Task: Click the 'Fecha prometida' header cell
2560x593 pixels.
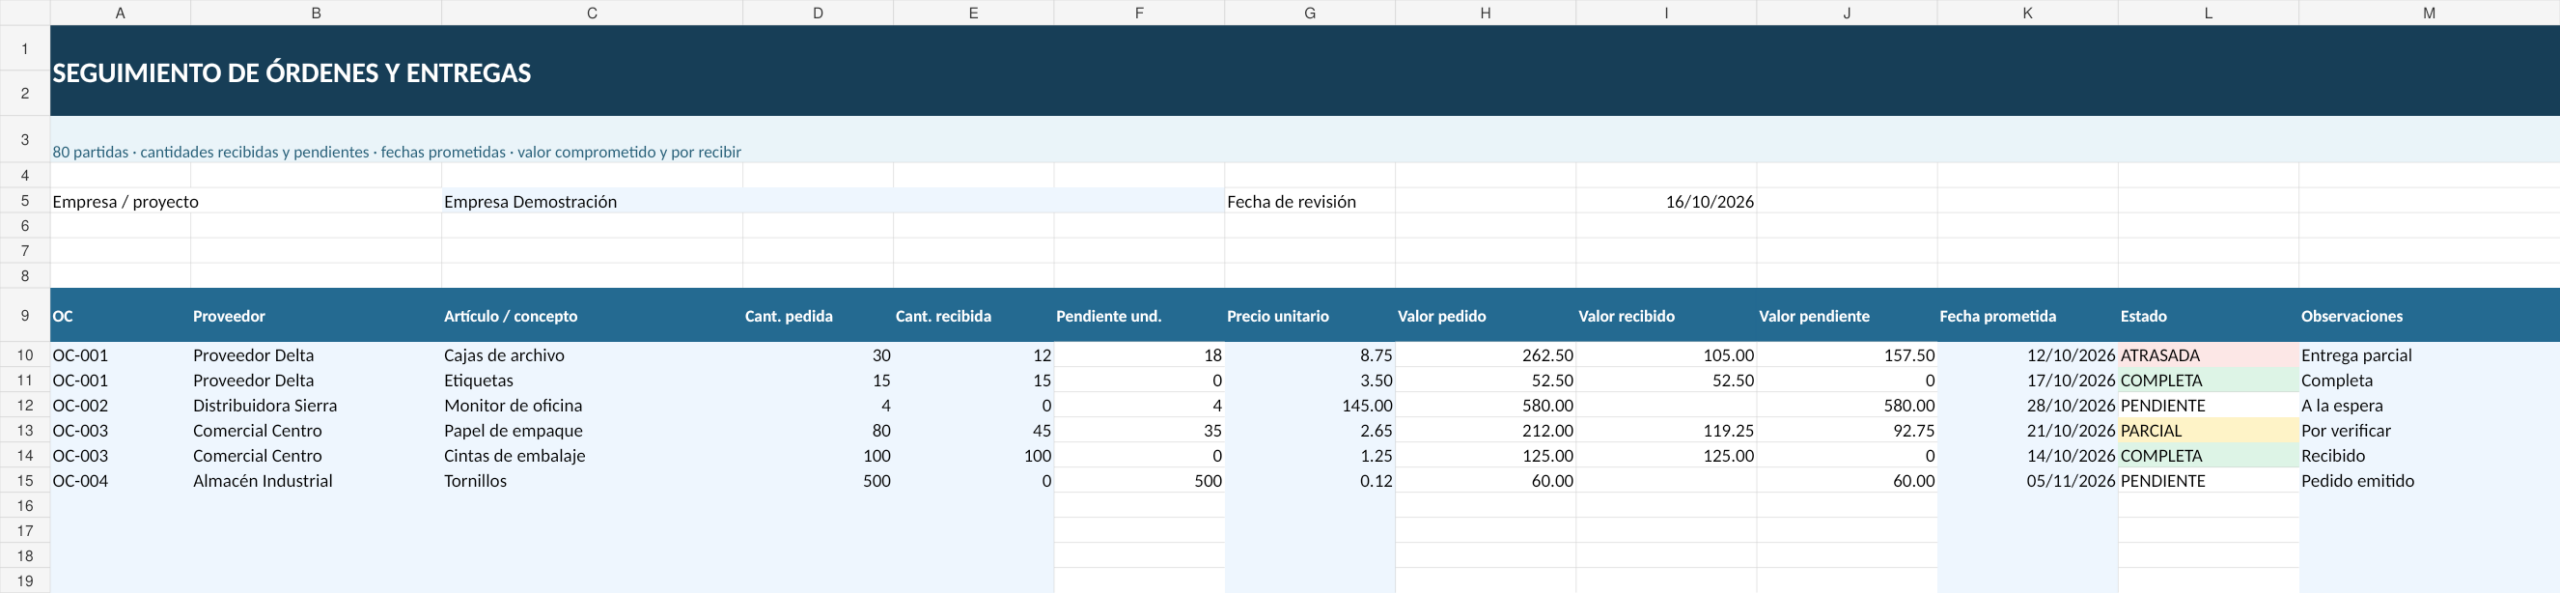Action: (x=2027, y=316)
